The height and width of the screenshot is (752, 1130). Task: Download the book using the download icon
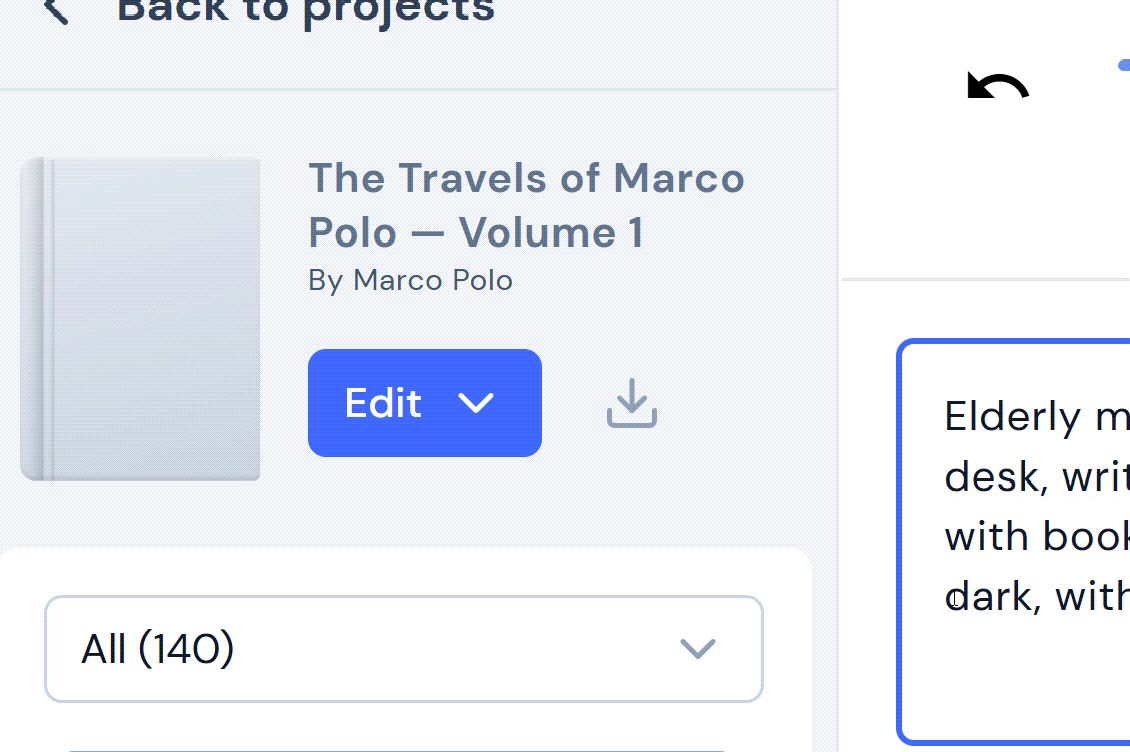point(632,403)
